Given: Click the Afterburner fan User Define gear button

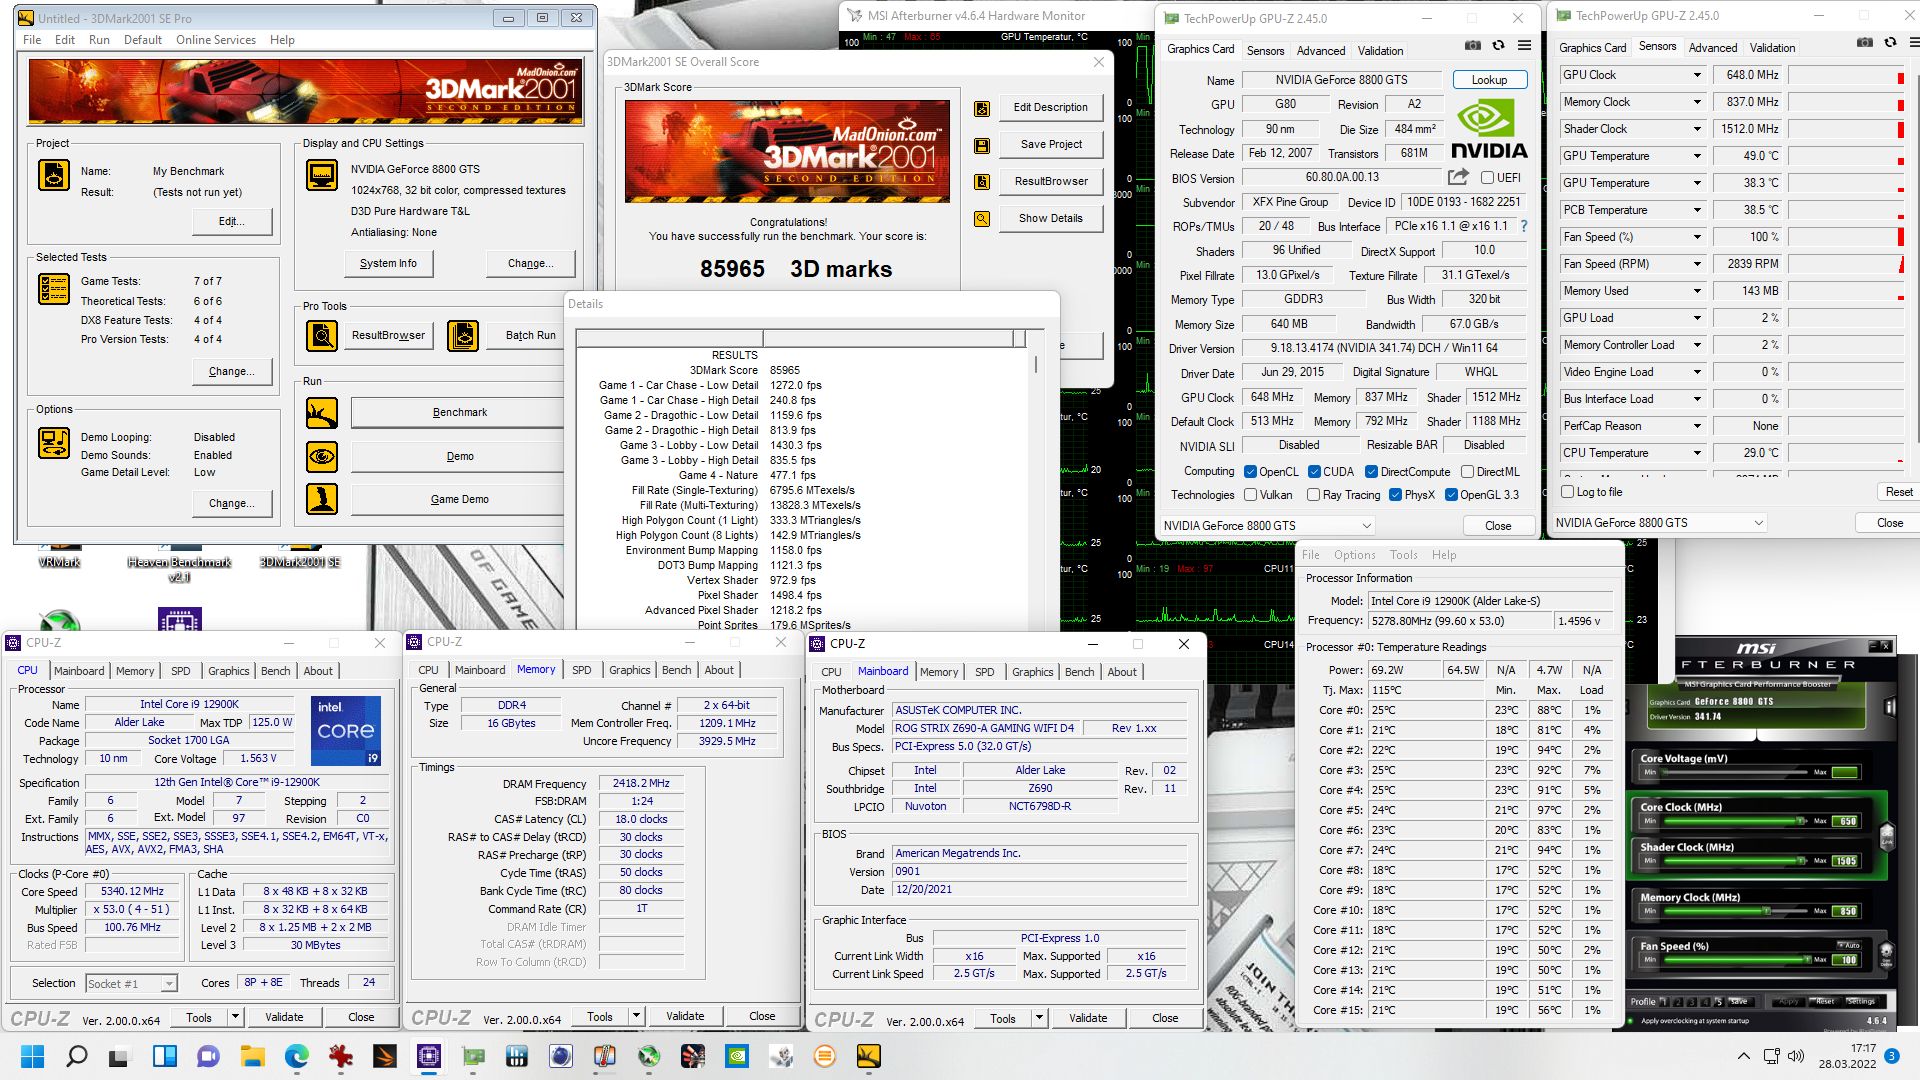Looking at the screenshot, I should click(1886, 954).
